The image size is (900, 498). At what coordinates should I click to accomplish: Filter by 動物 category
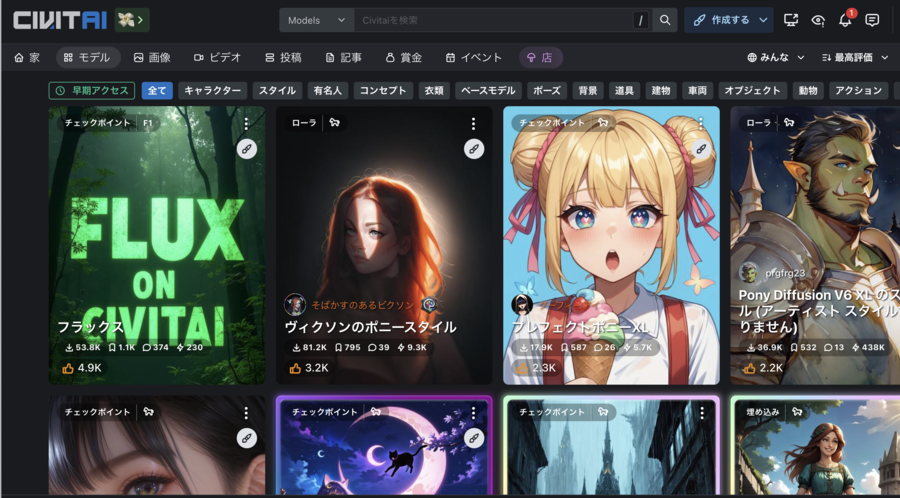pos(808,91)
